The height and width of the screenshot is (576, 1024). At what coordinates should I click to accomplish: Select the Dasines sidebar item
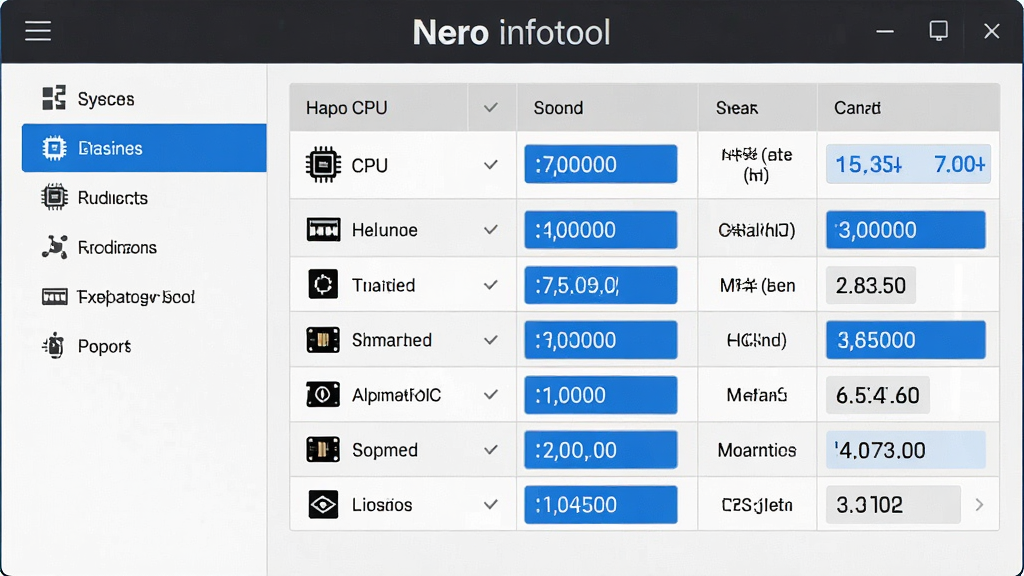click(144, 148)
